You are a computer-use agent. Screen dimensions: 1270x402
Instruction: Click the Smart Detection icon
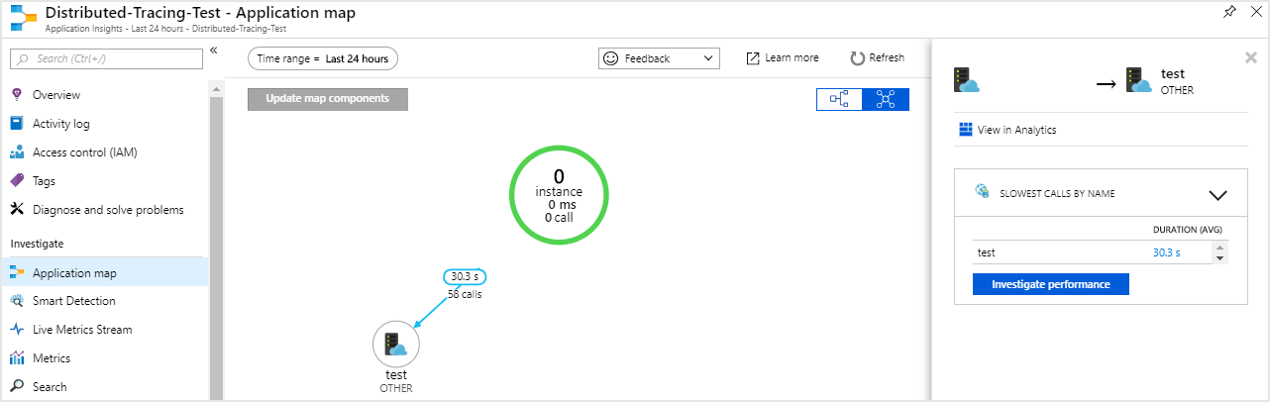[x=16, y=301]
